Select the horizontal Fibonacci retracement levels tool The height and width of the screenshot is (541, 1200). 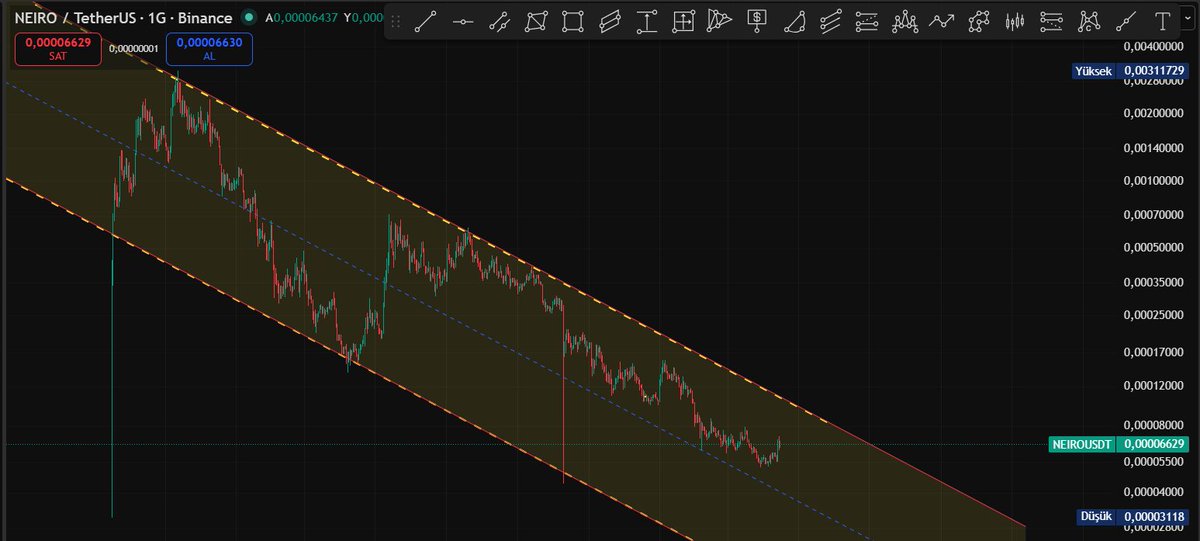pyautogui.click(x=868, y=21)
